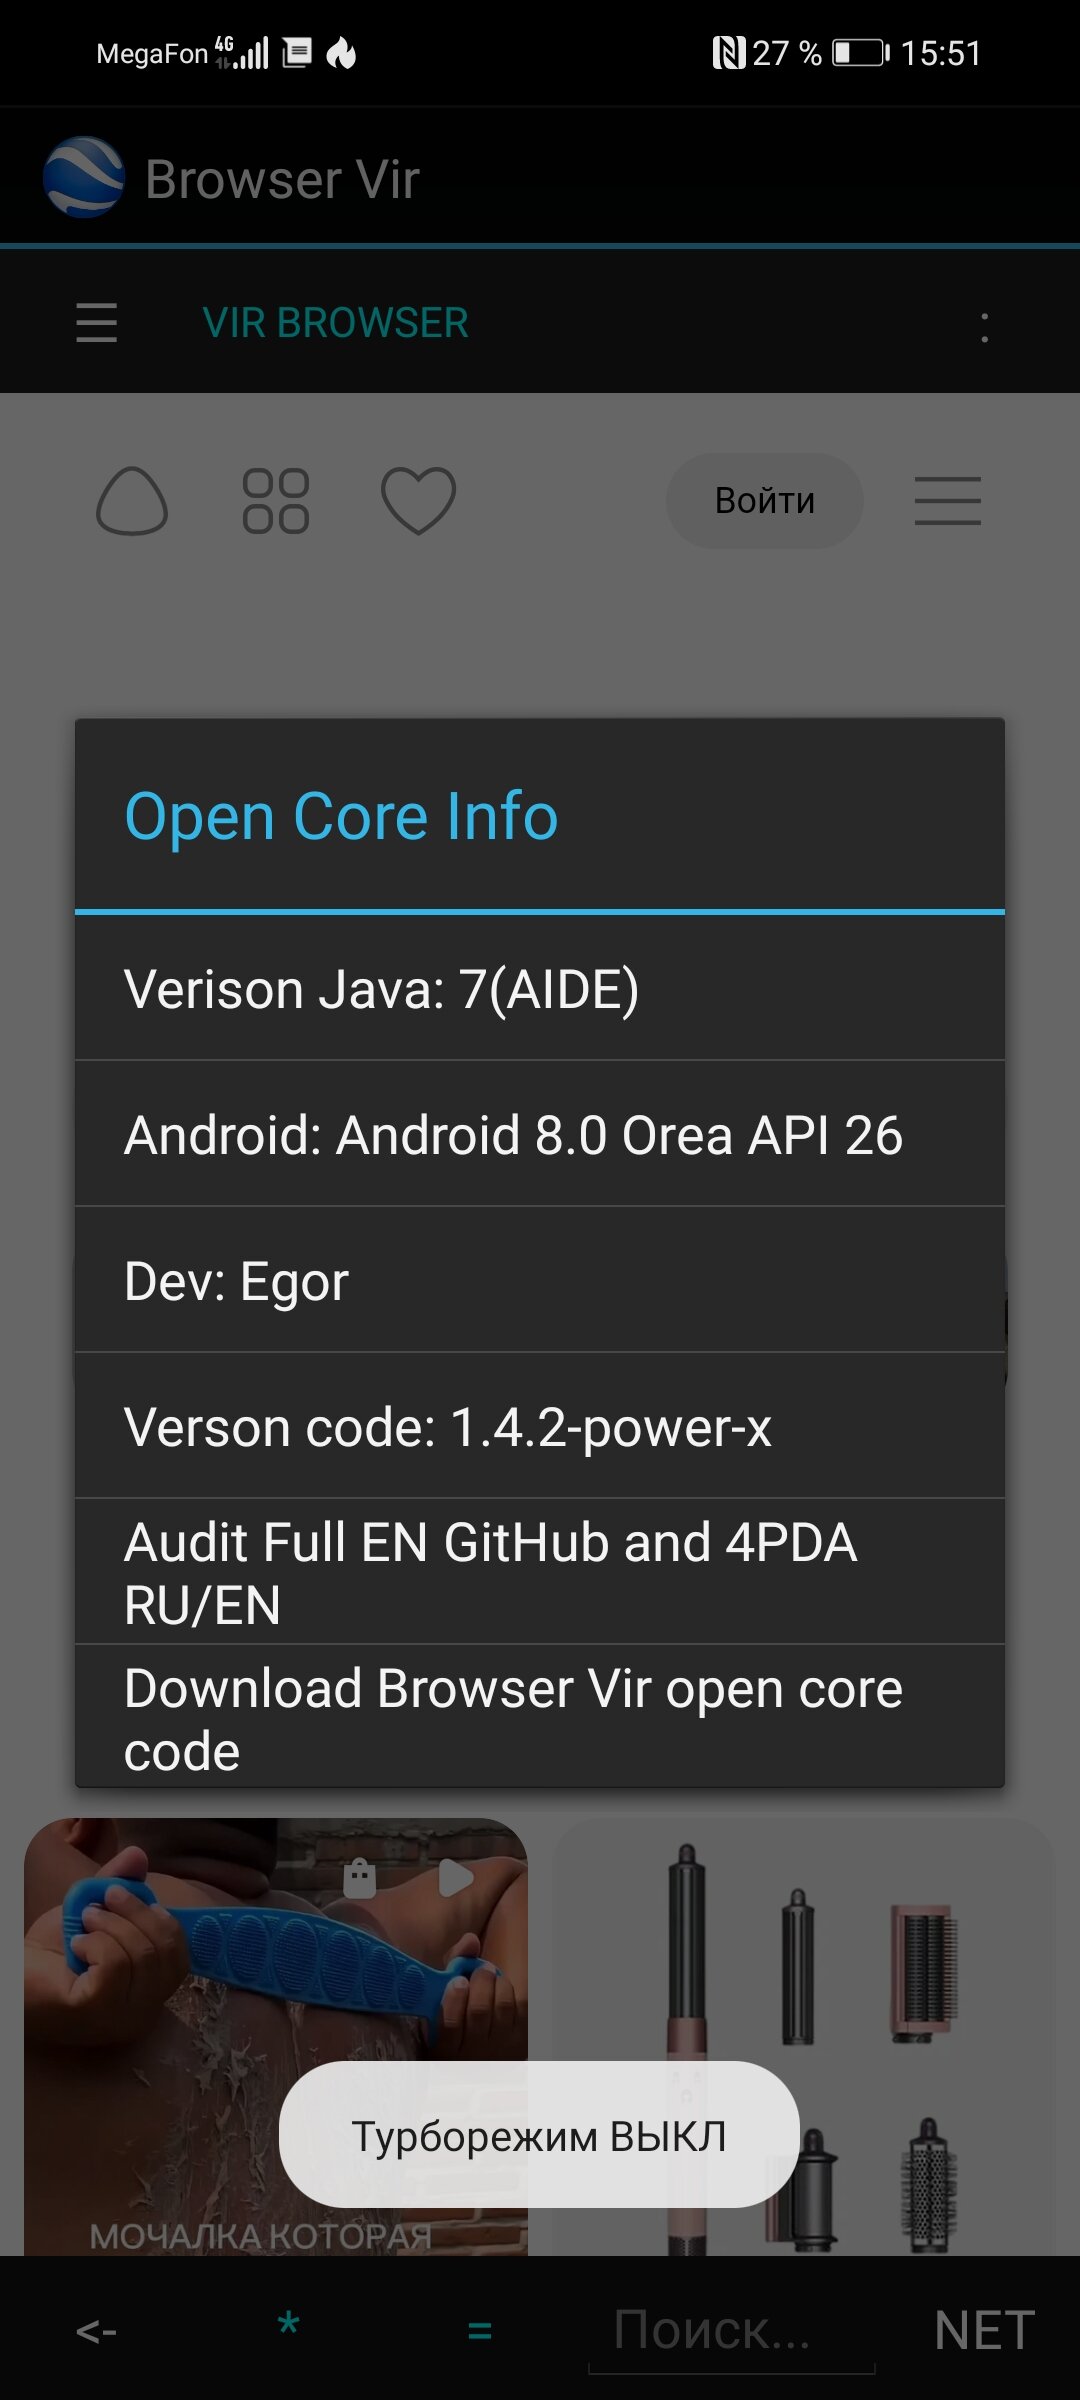Open the hair styler product thumbnail
The width and height of the screenshot is (1080, 2400).
pyautogui.click(x=805, y=2036)
